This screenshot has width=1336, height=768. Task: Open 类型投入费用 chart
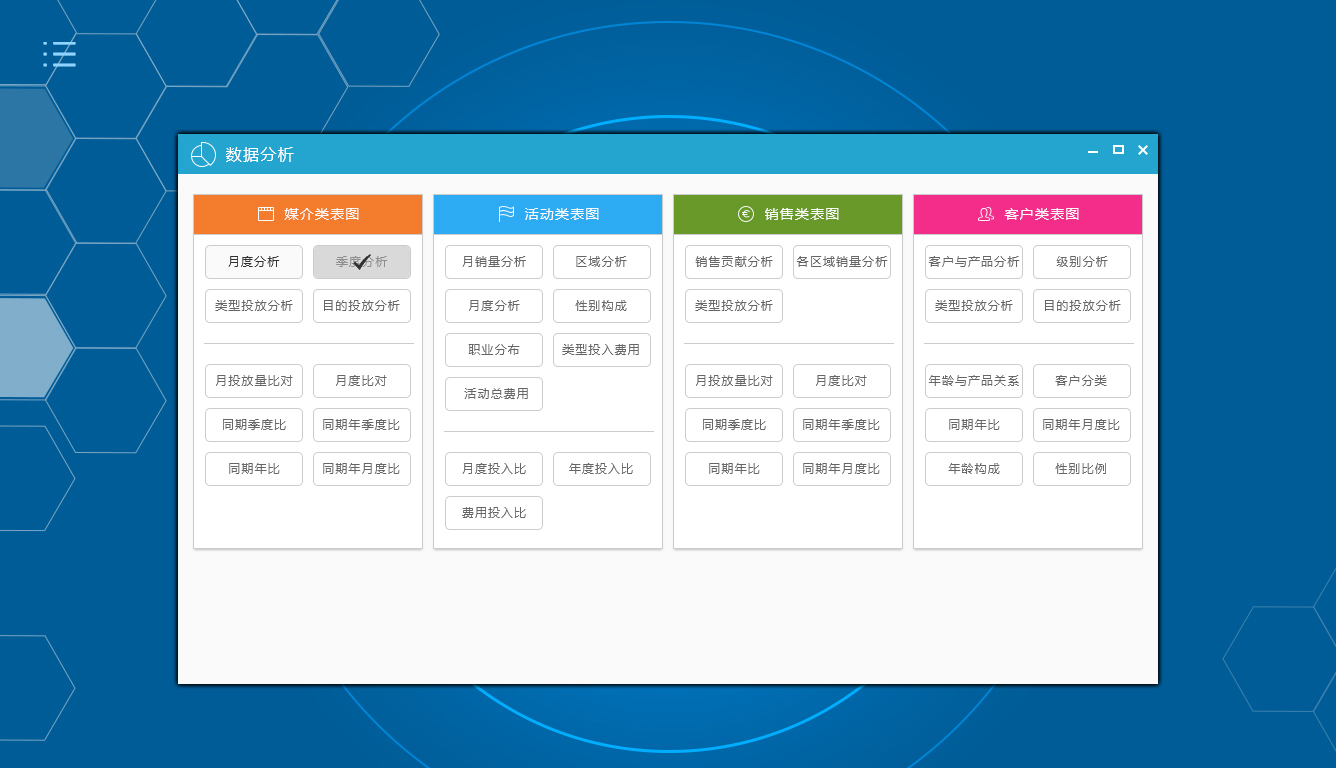click(x=602, y=350)
